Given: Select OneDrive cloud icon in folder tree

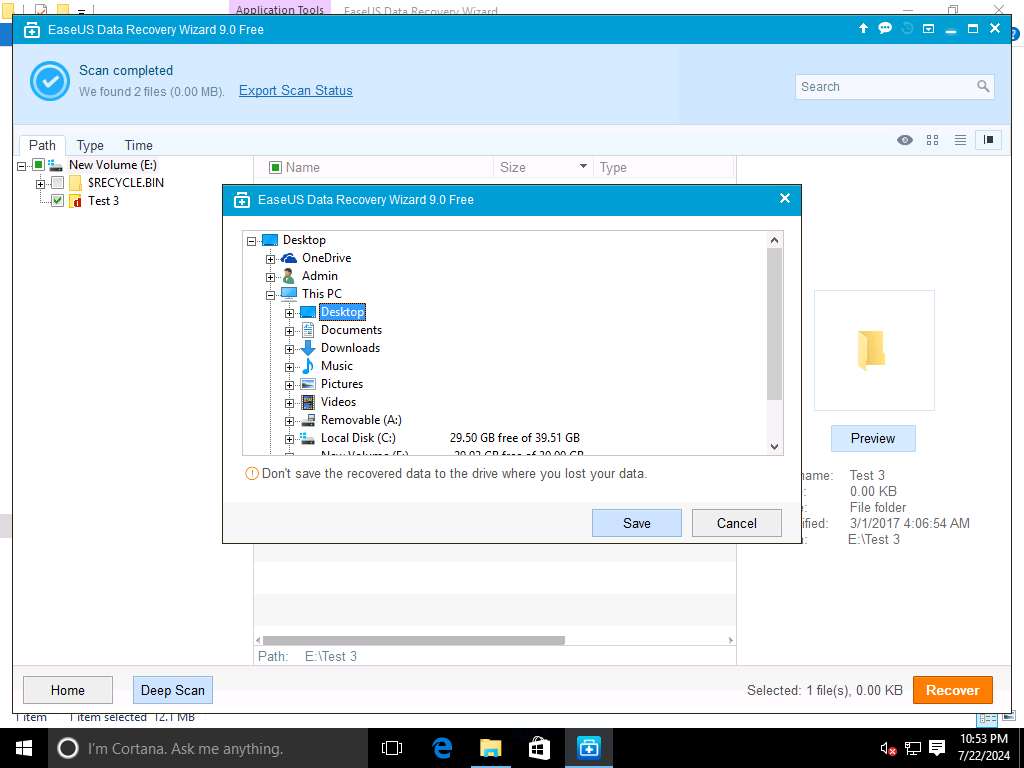Looking at the screenshot, I should tap(289, 258).
